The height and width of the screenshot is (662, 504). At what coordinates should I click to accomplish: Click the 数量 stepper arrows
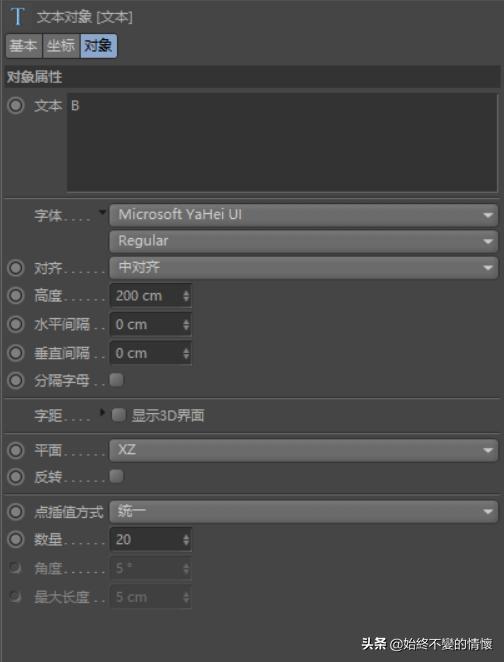tap(186, 540)
